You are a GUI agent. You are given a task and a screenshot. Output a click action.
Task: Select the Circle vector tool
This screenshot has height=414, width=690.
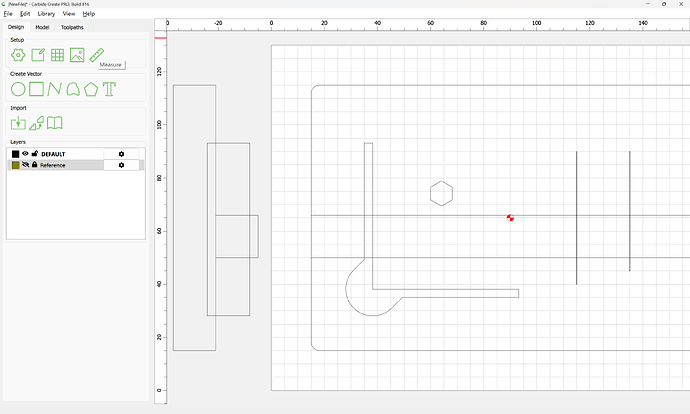pos(18,89)
